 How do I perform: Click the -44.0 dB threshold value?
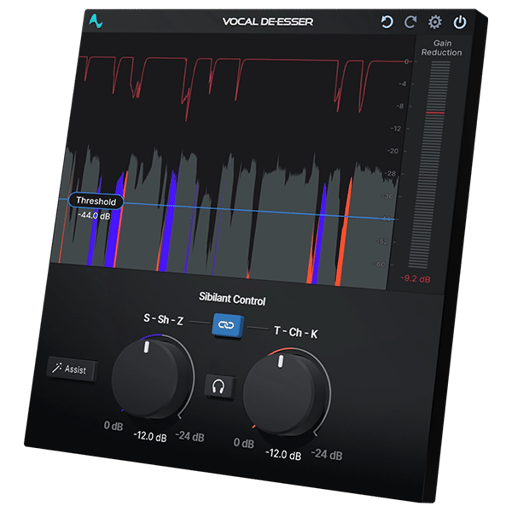94,216
